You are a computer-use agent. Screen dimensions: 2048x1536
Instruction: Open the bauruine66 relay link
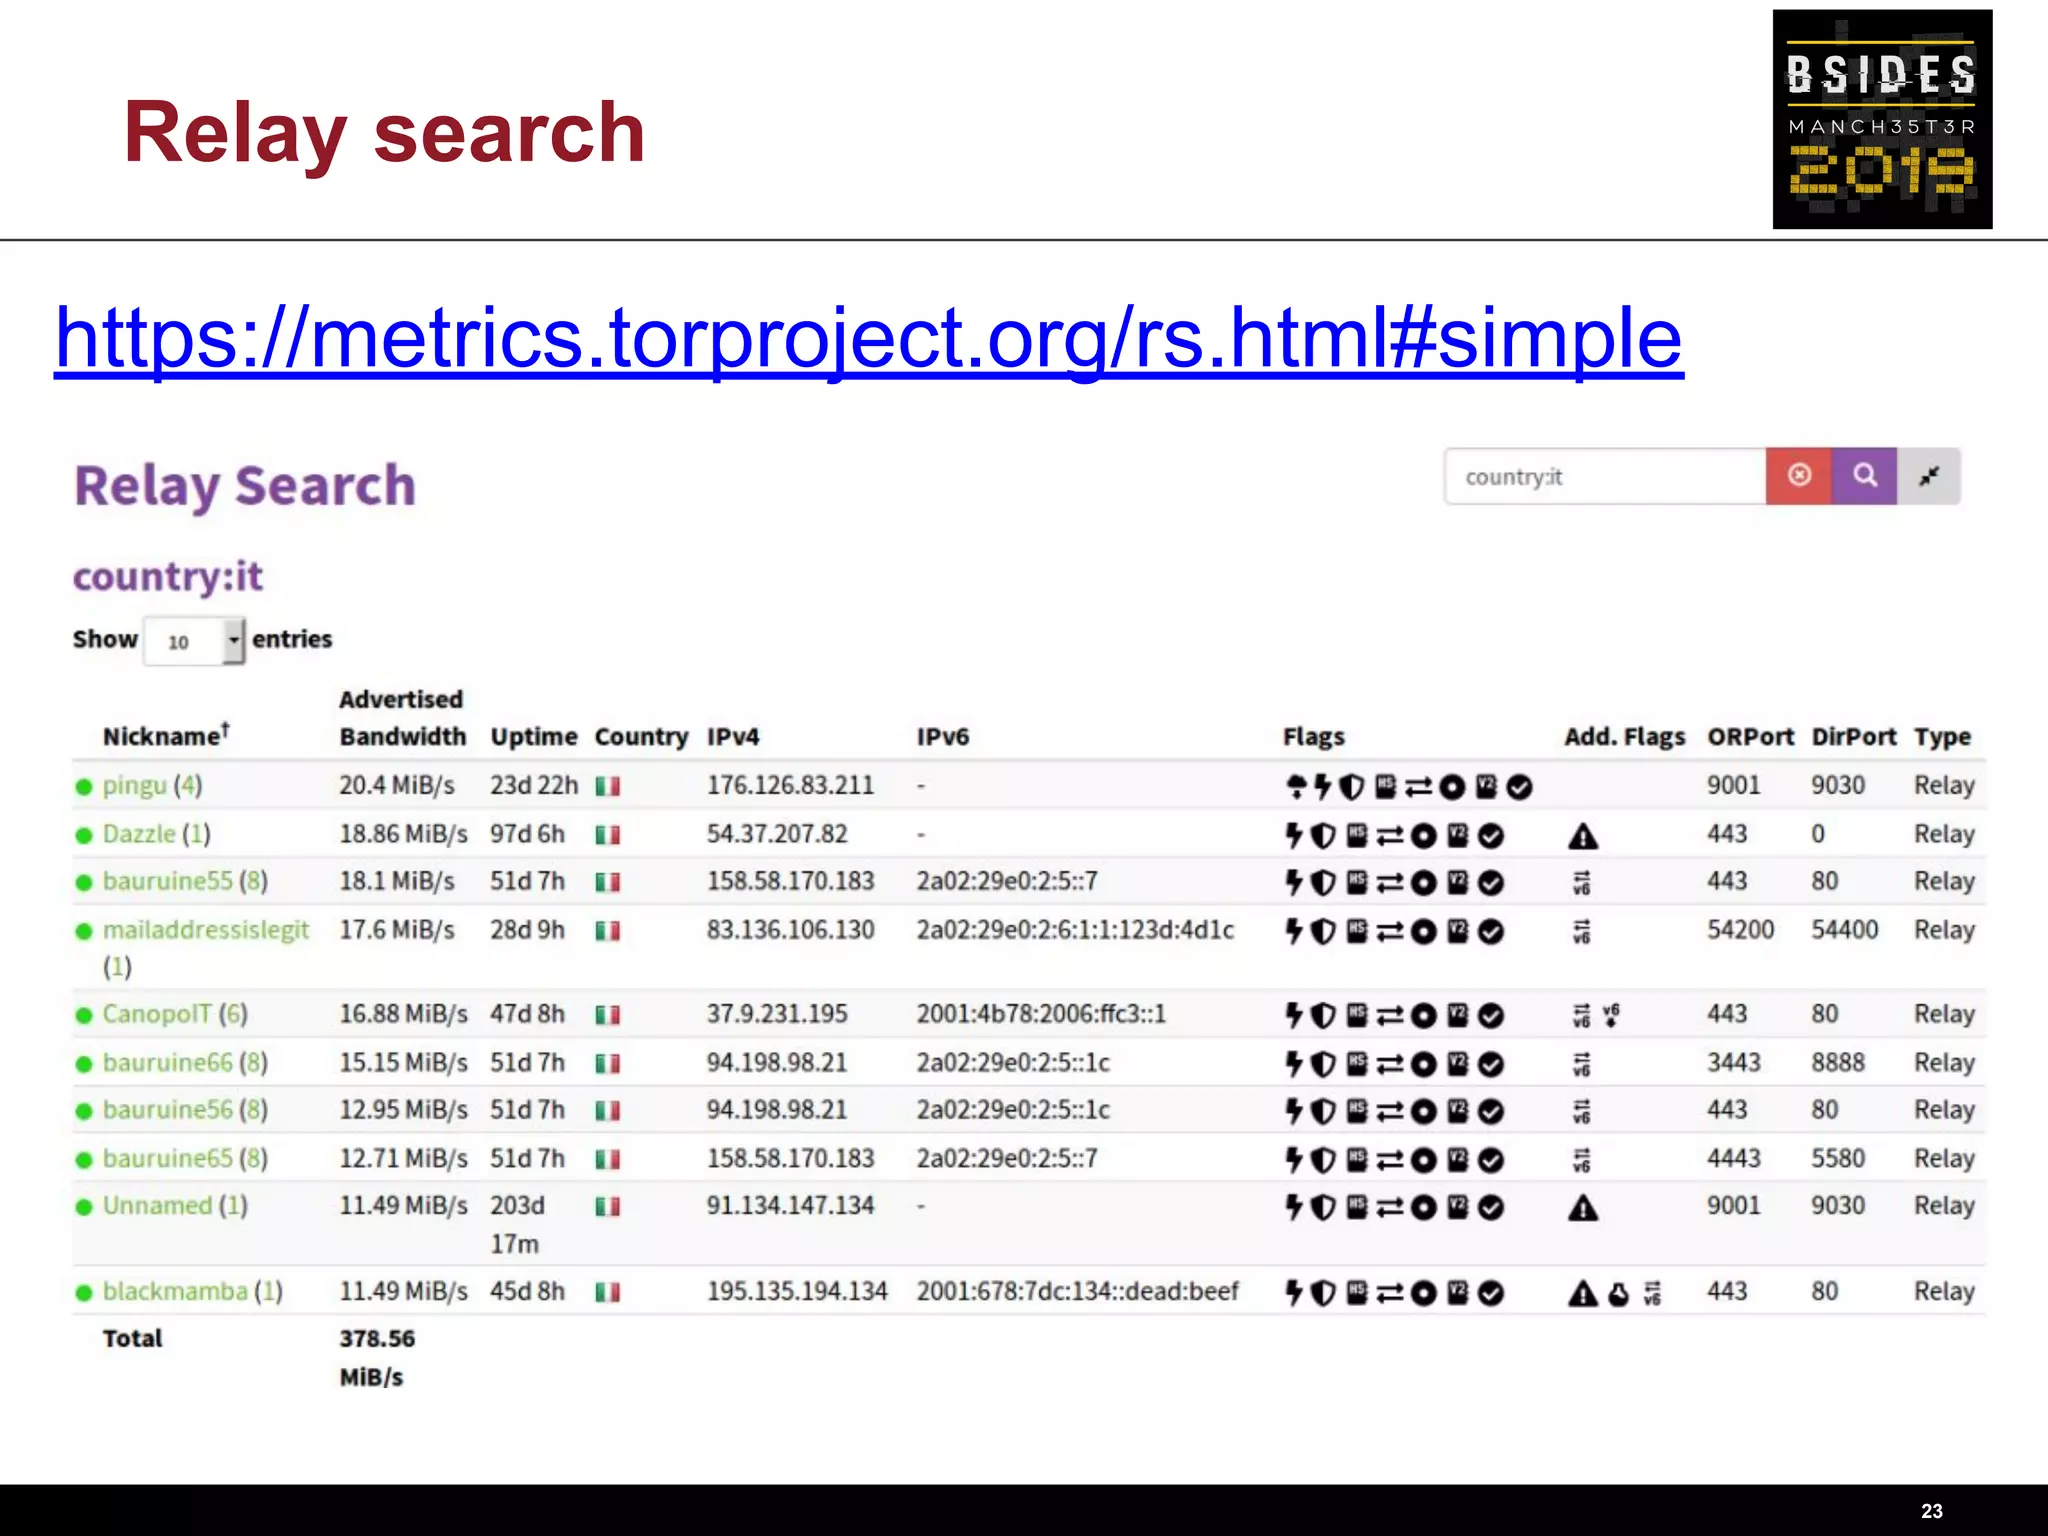click(x=167, y=1062)
